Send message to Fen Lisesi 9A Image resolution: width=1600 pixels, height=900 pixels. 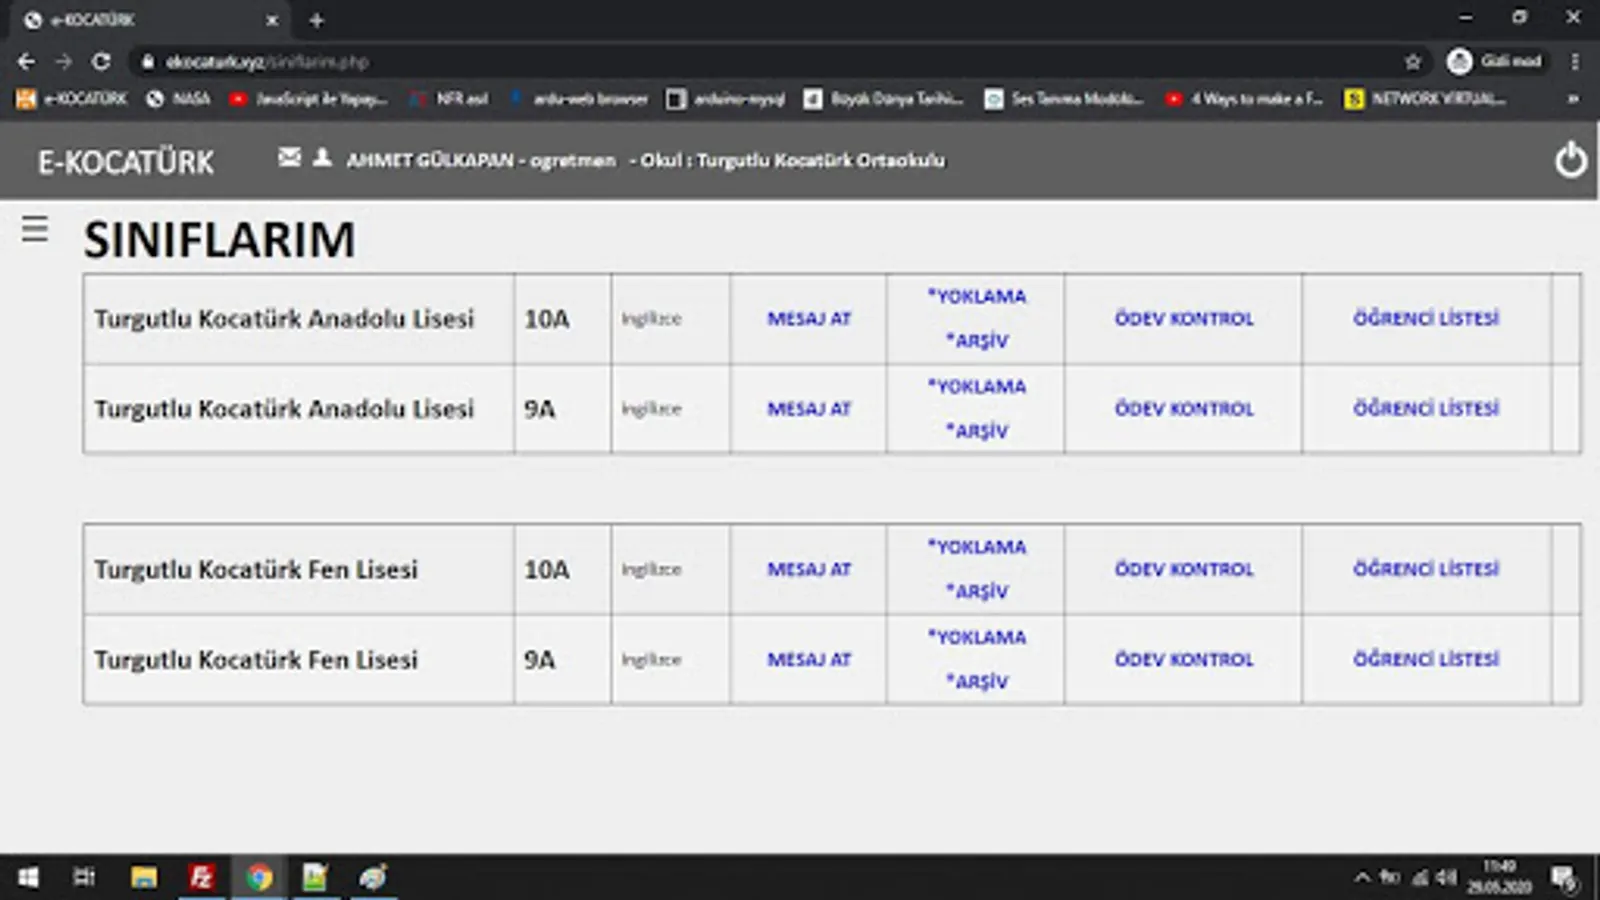click(x=809, y=660)
